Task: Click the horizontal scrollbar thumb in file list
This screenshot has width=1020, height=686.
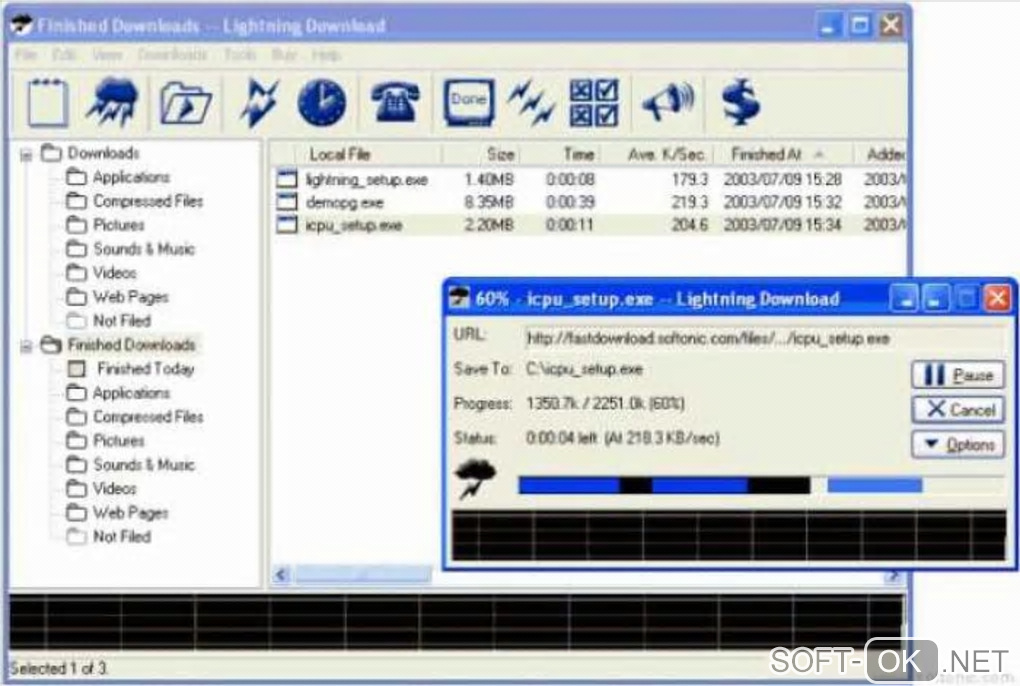Action: (363, 575)
